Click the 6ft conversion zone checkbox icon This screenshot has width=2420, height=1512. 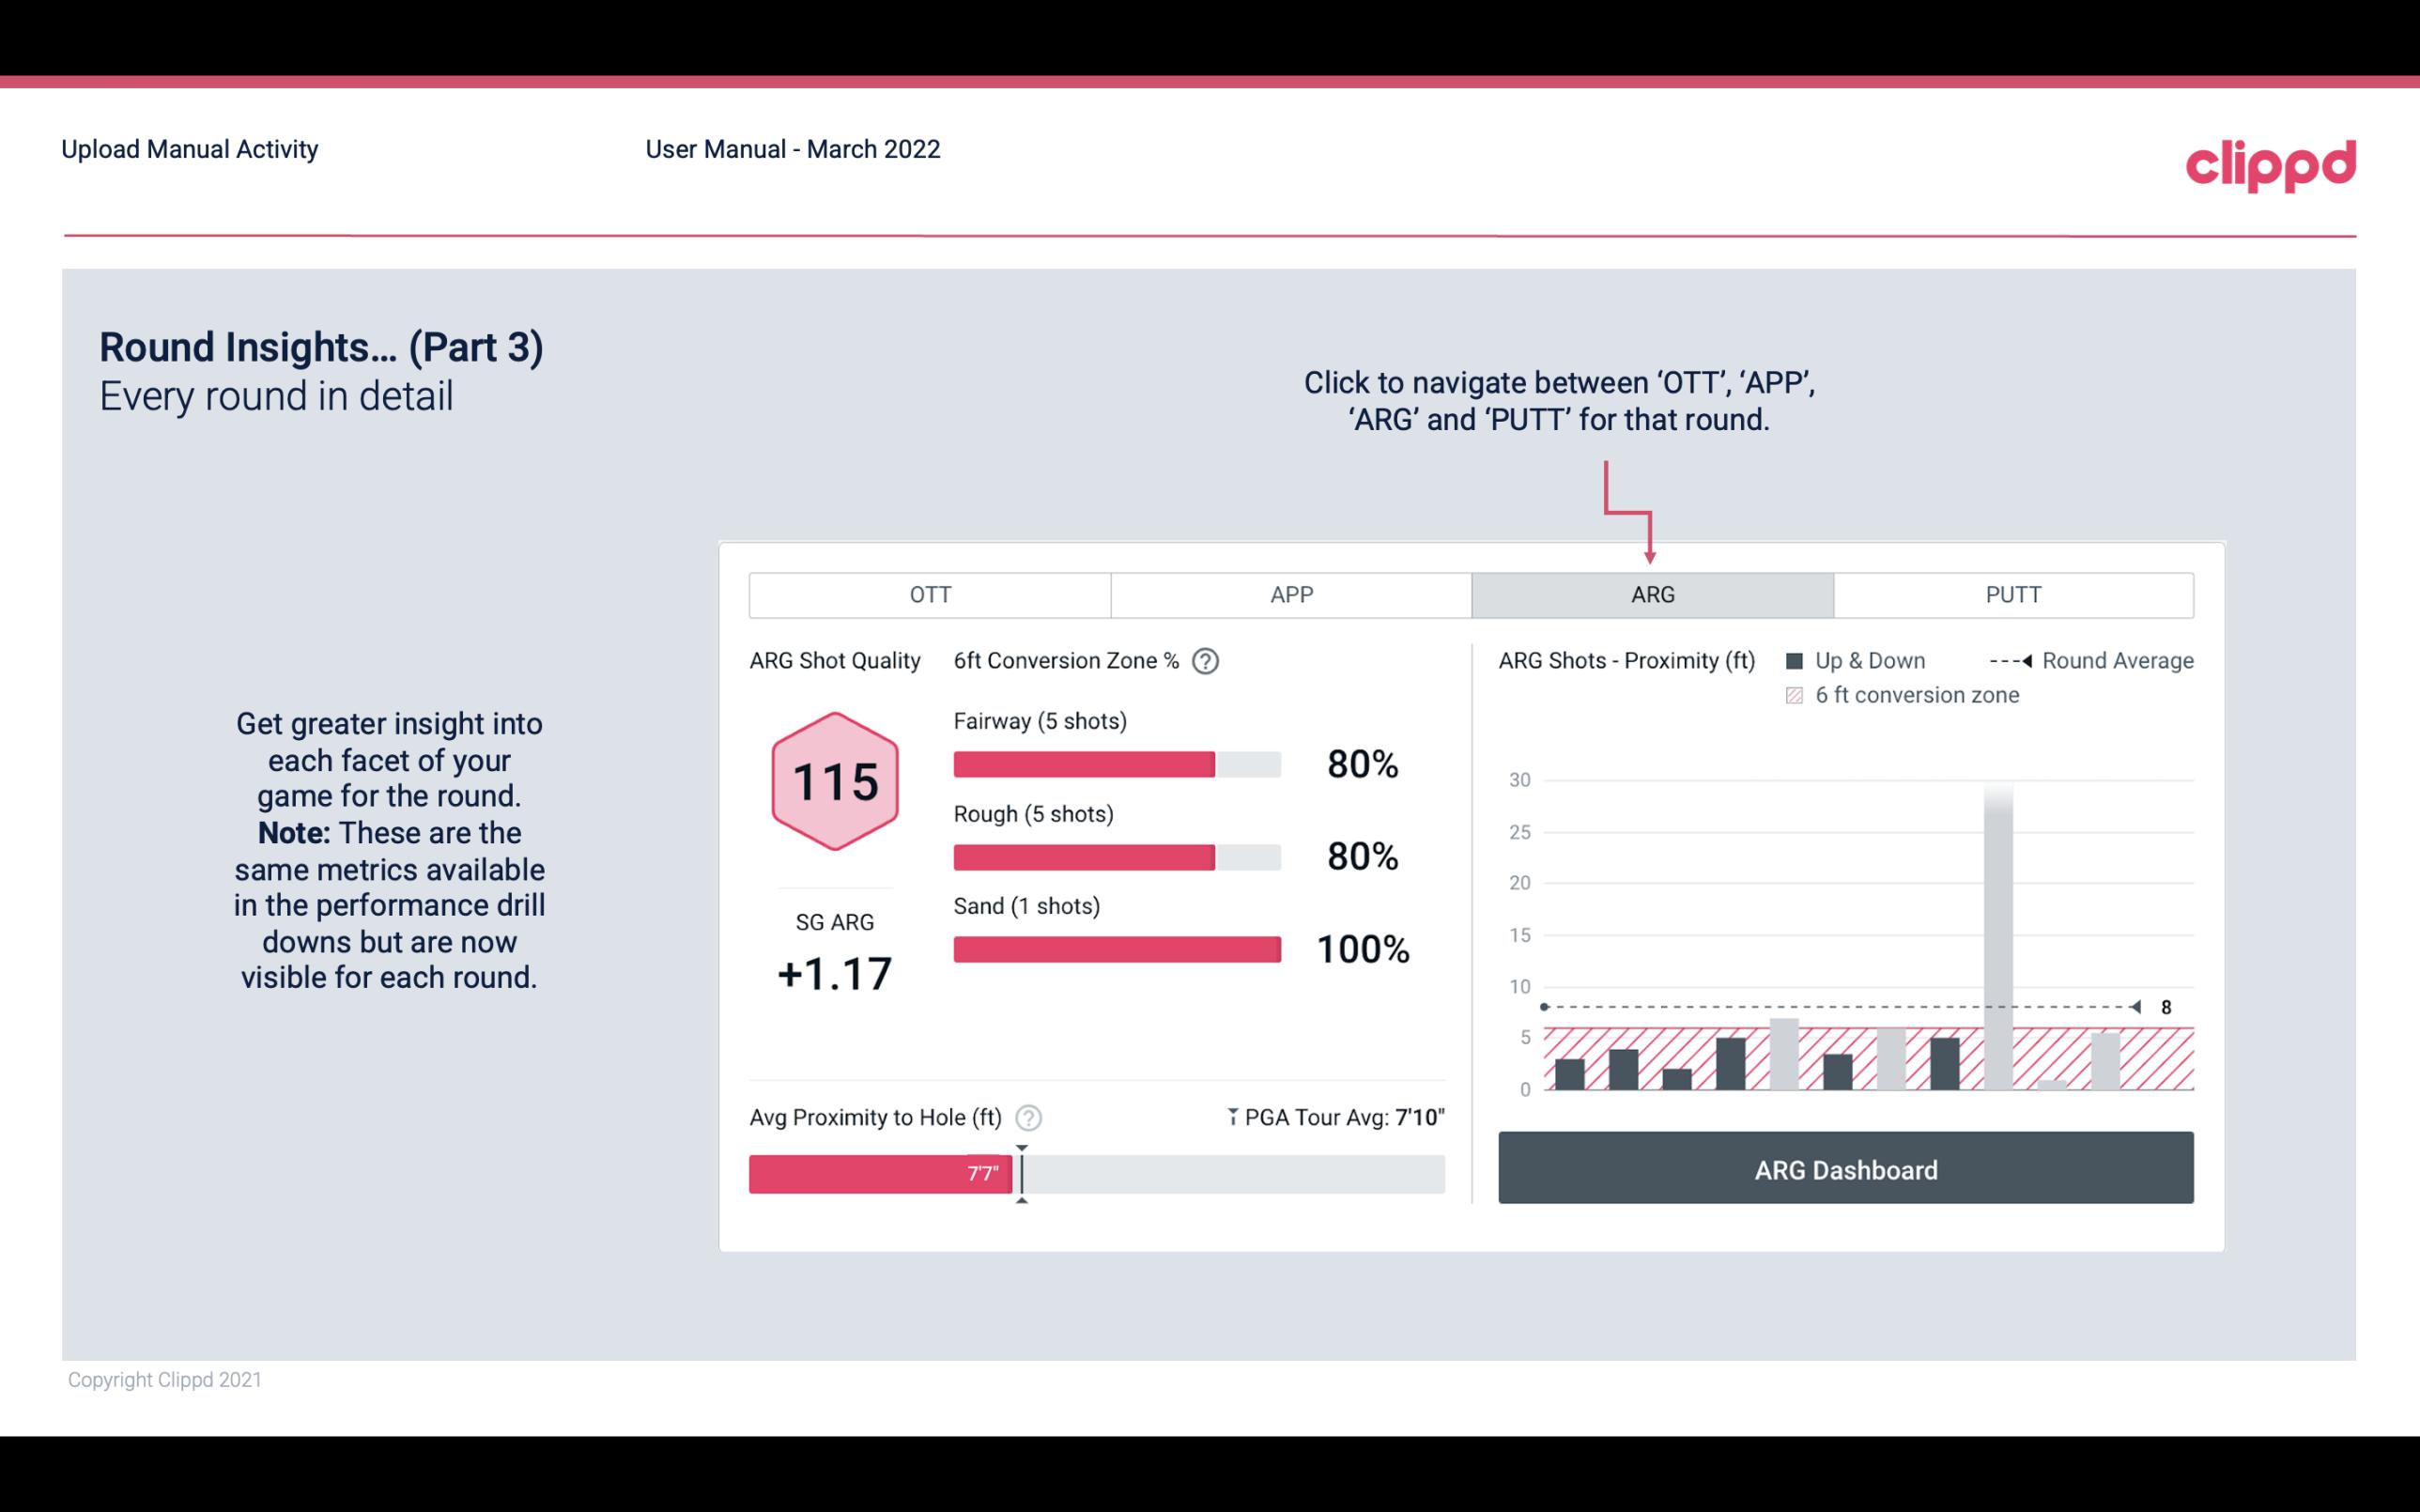[1796, 695]
